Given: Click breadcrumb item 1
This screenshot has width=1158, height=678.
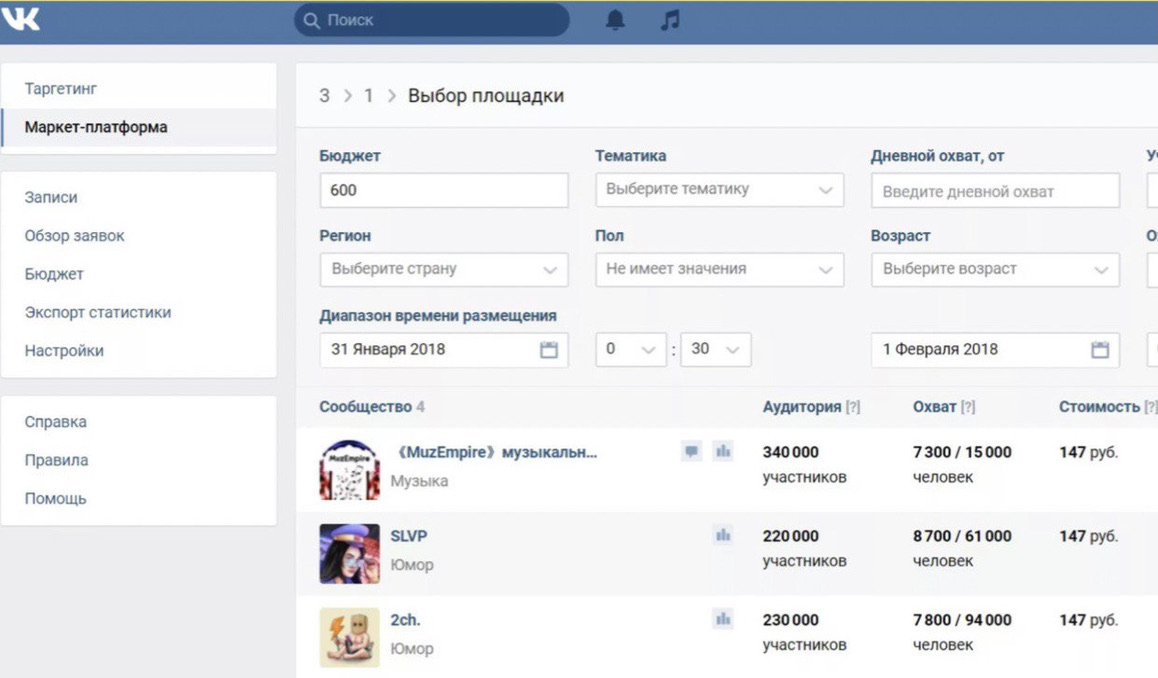Looking at the screenshot, I should coord(369,96).
